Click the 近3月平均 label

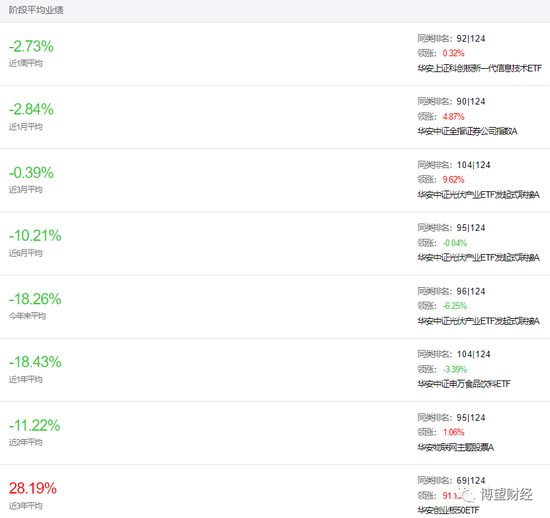[x=26, y=190]
